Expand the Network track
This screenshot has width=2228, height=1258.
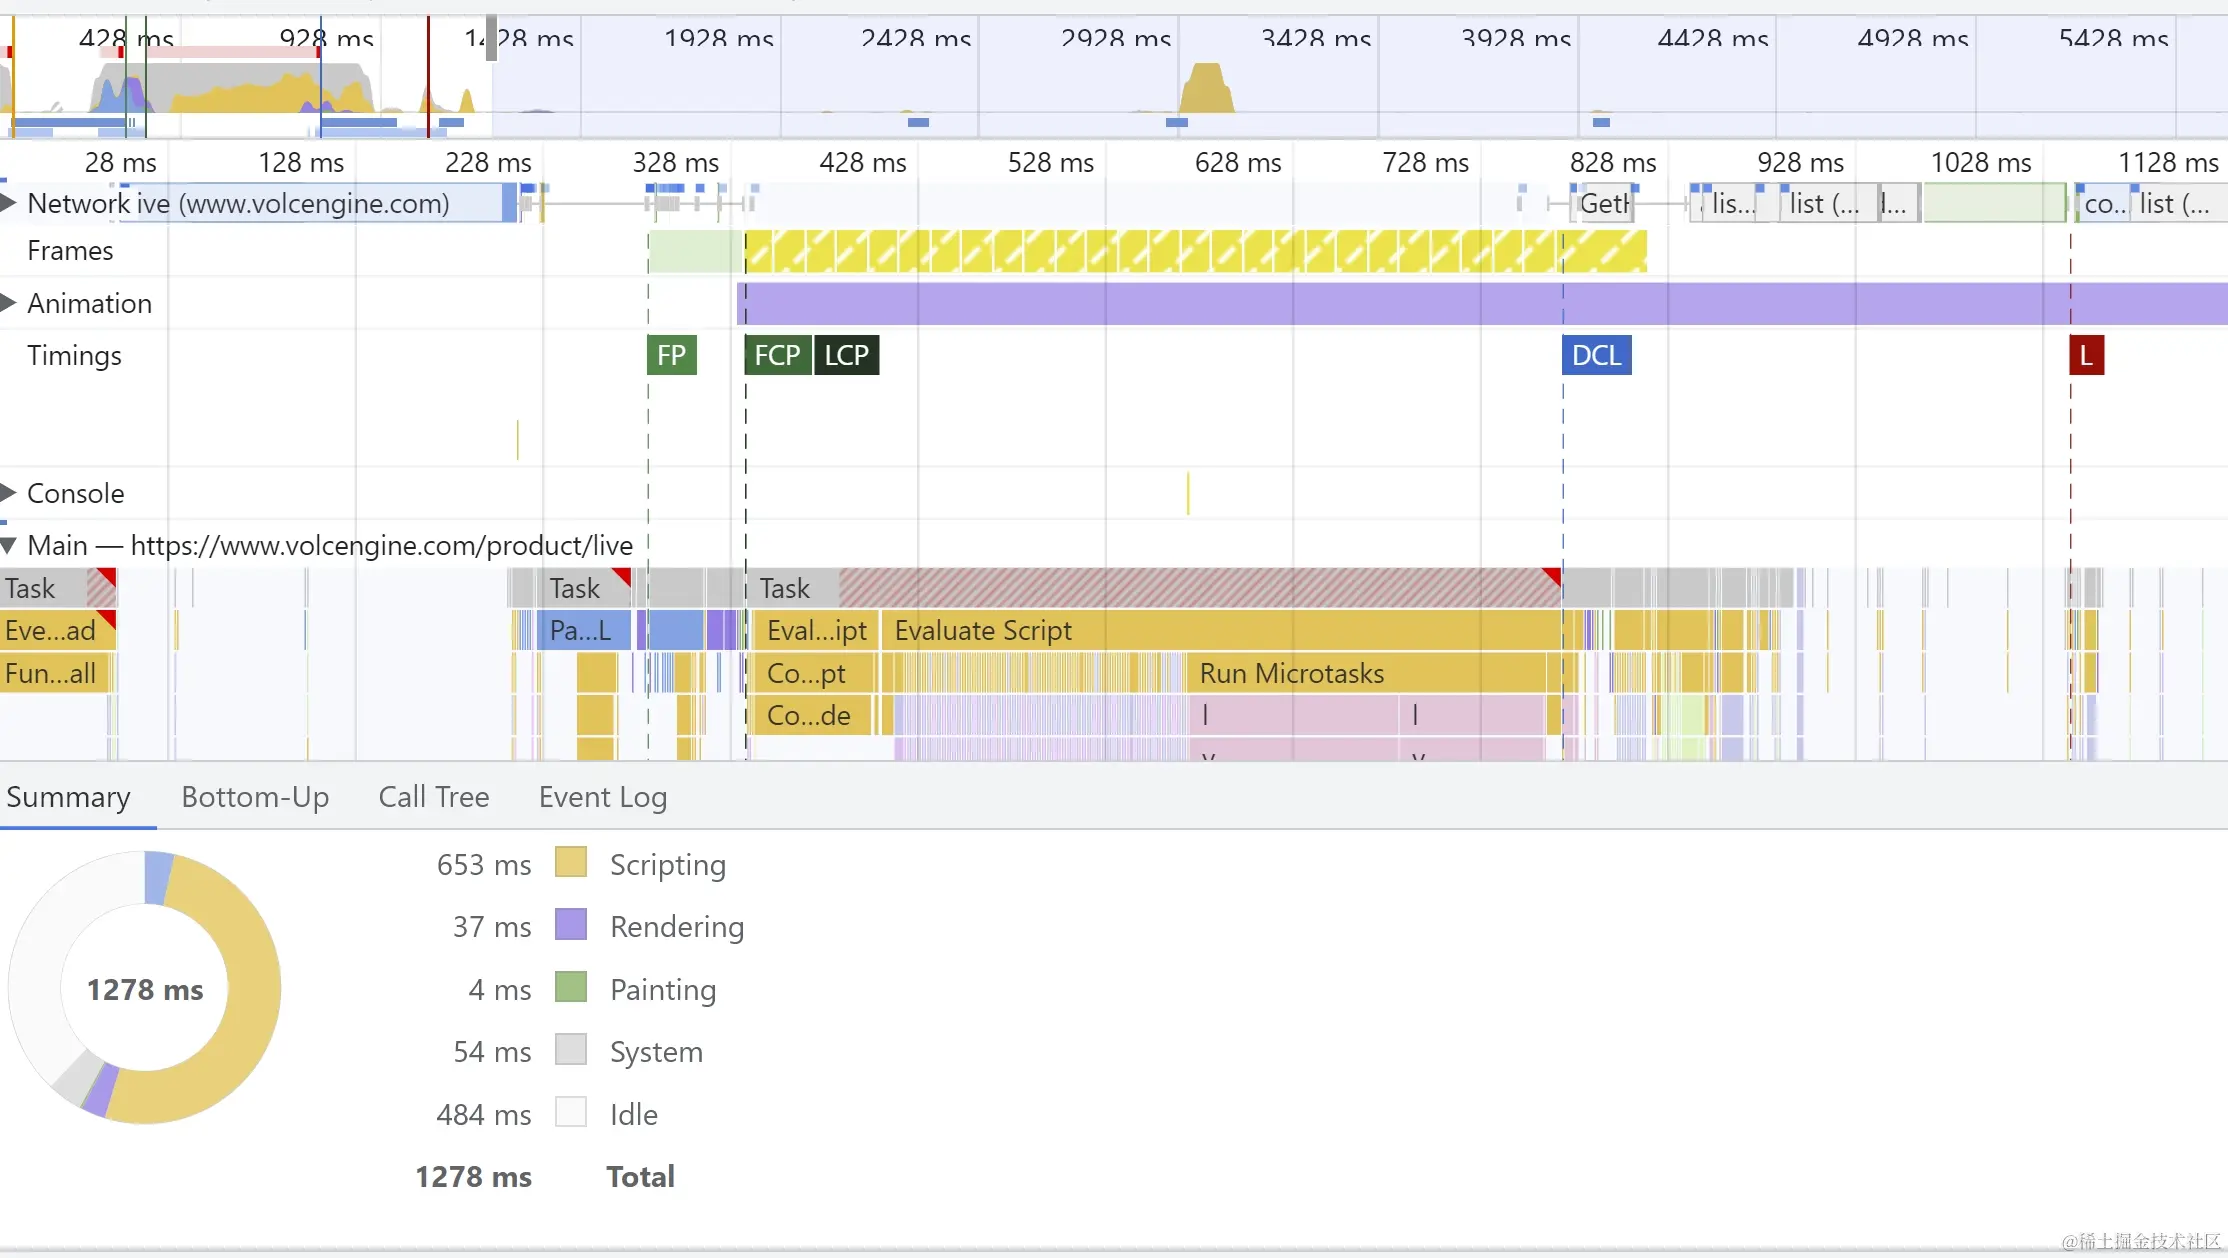click(x=9, y=203)
